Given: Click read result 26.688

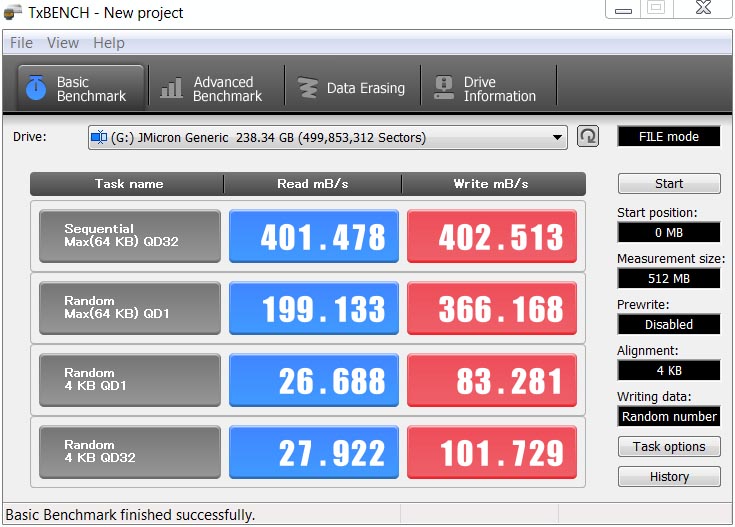Looking at the screenshot, I should (x=314, y=380).
